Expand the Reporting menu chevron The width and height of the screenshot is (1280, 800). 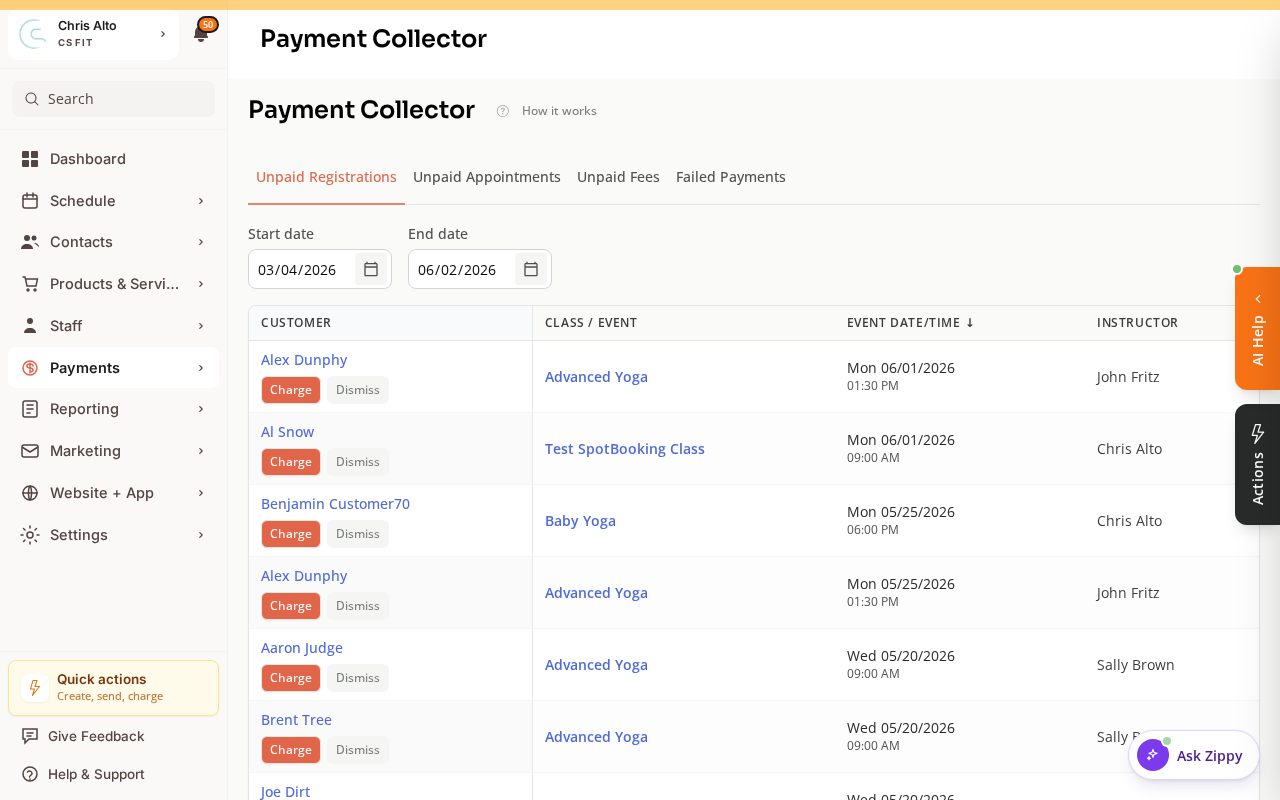pos(201,409)
